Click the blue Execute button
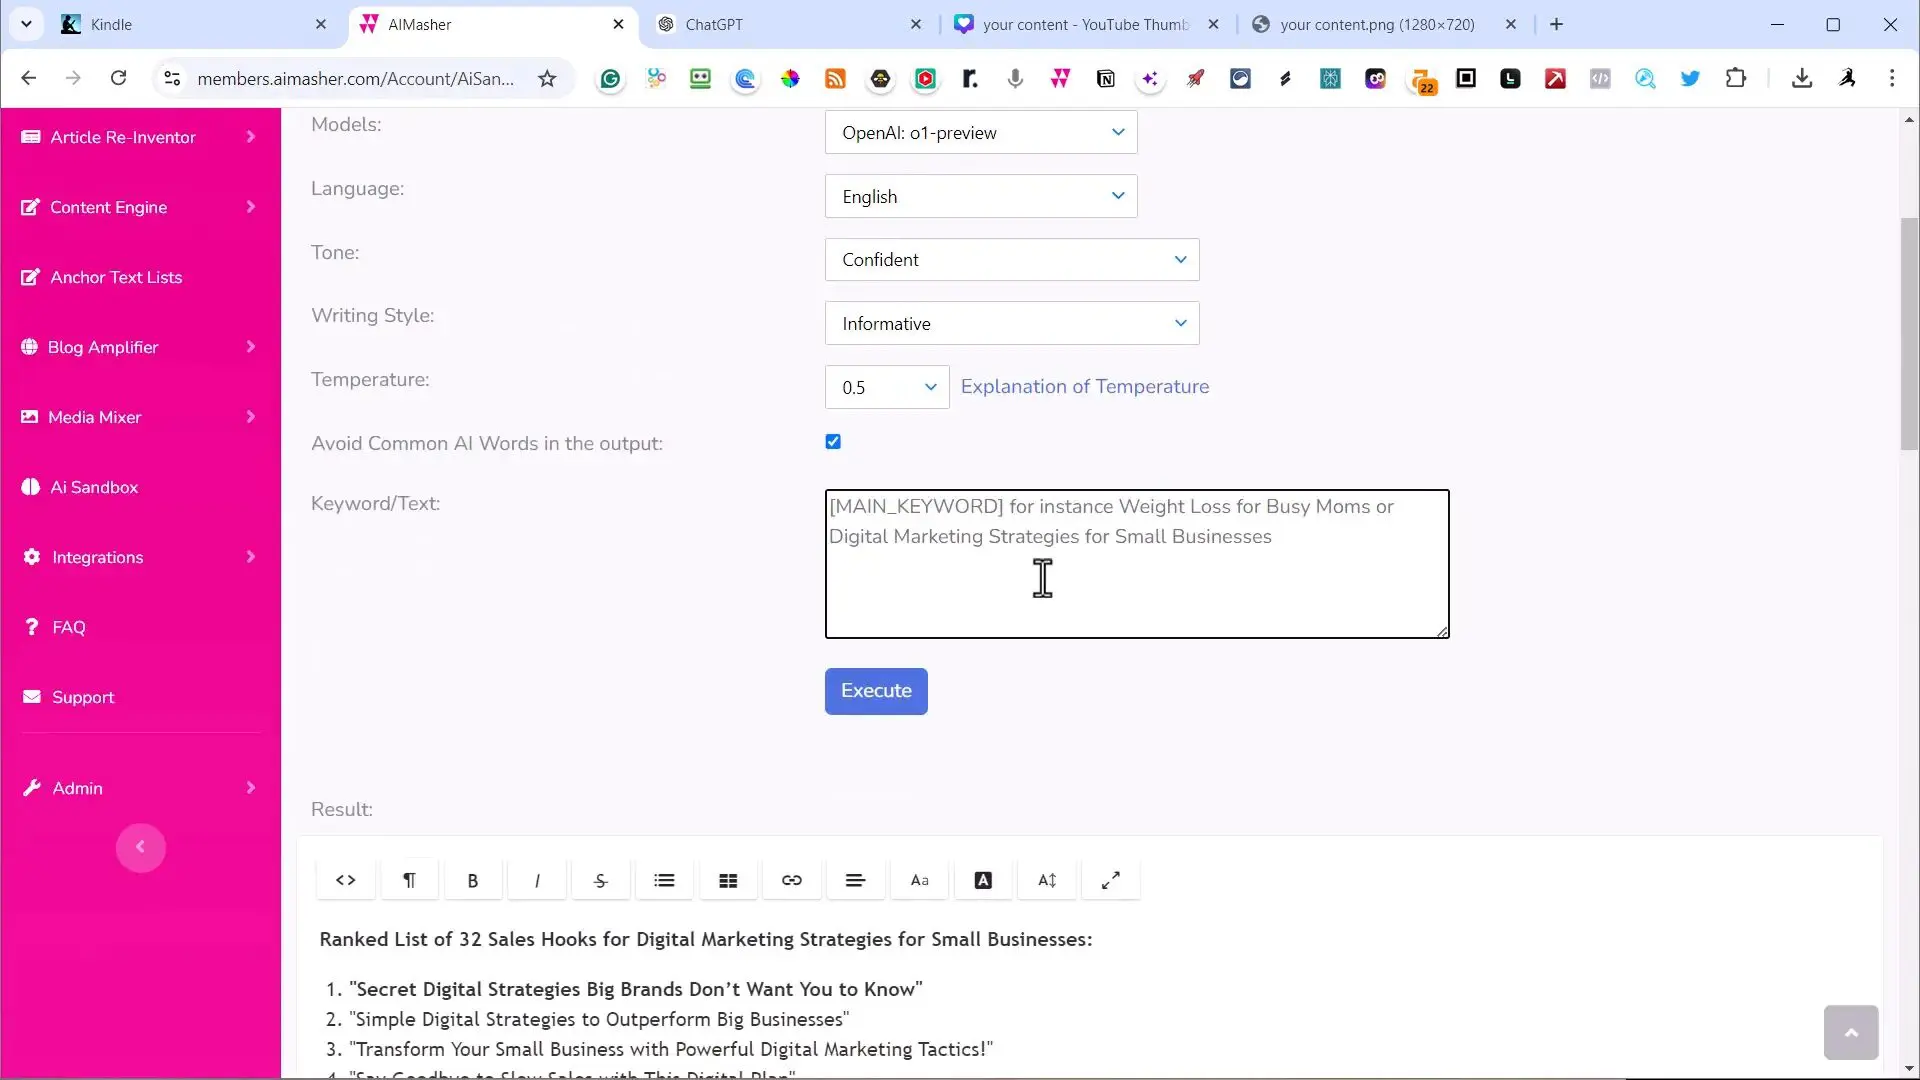The height and width of the screenshot is (1080, 1920). 876,691
